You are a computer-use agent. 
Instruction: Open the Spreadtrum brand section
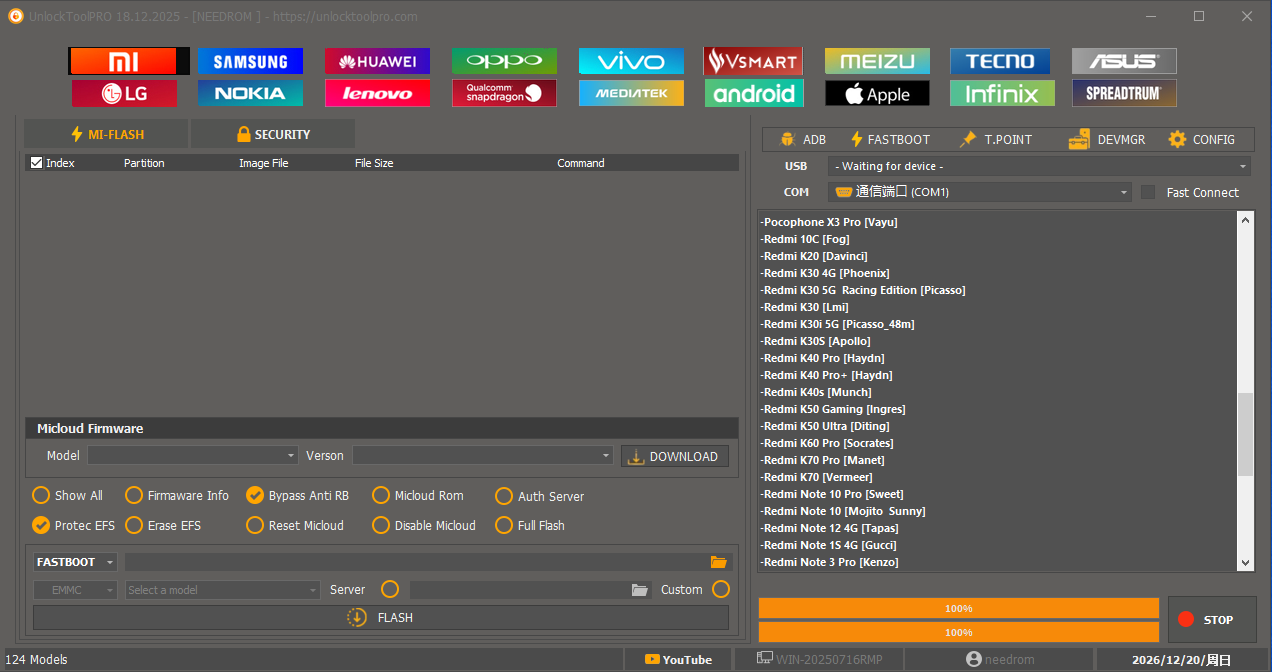(1124, 94)
